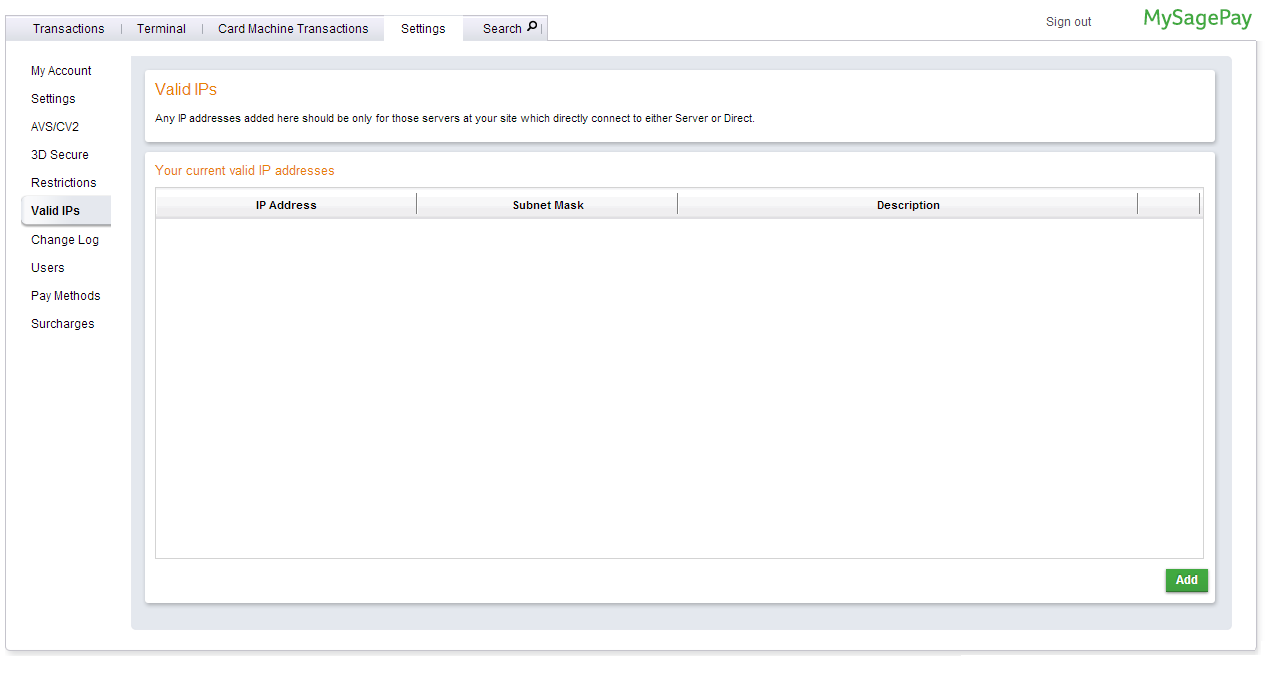View the Change Log page
This screenshot has width=1269, height=677.
(65, 240)
